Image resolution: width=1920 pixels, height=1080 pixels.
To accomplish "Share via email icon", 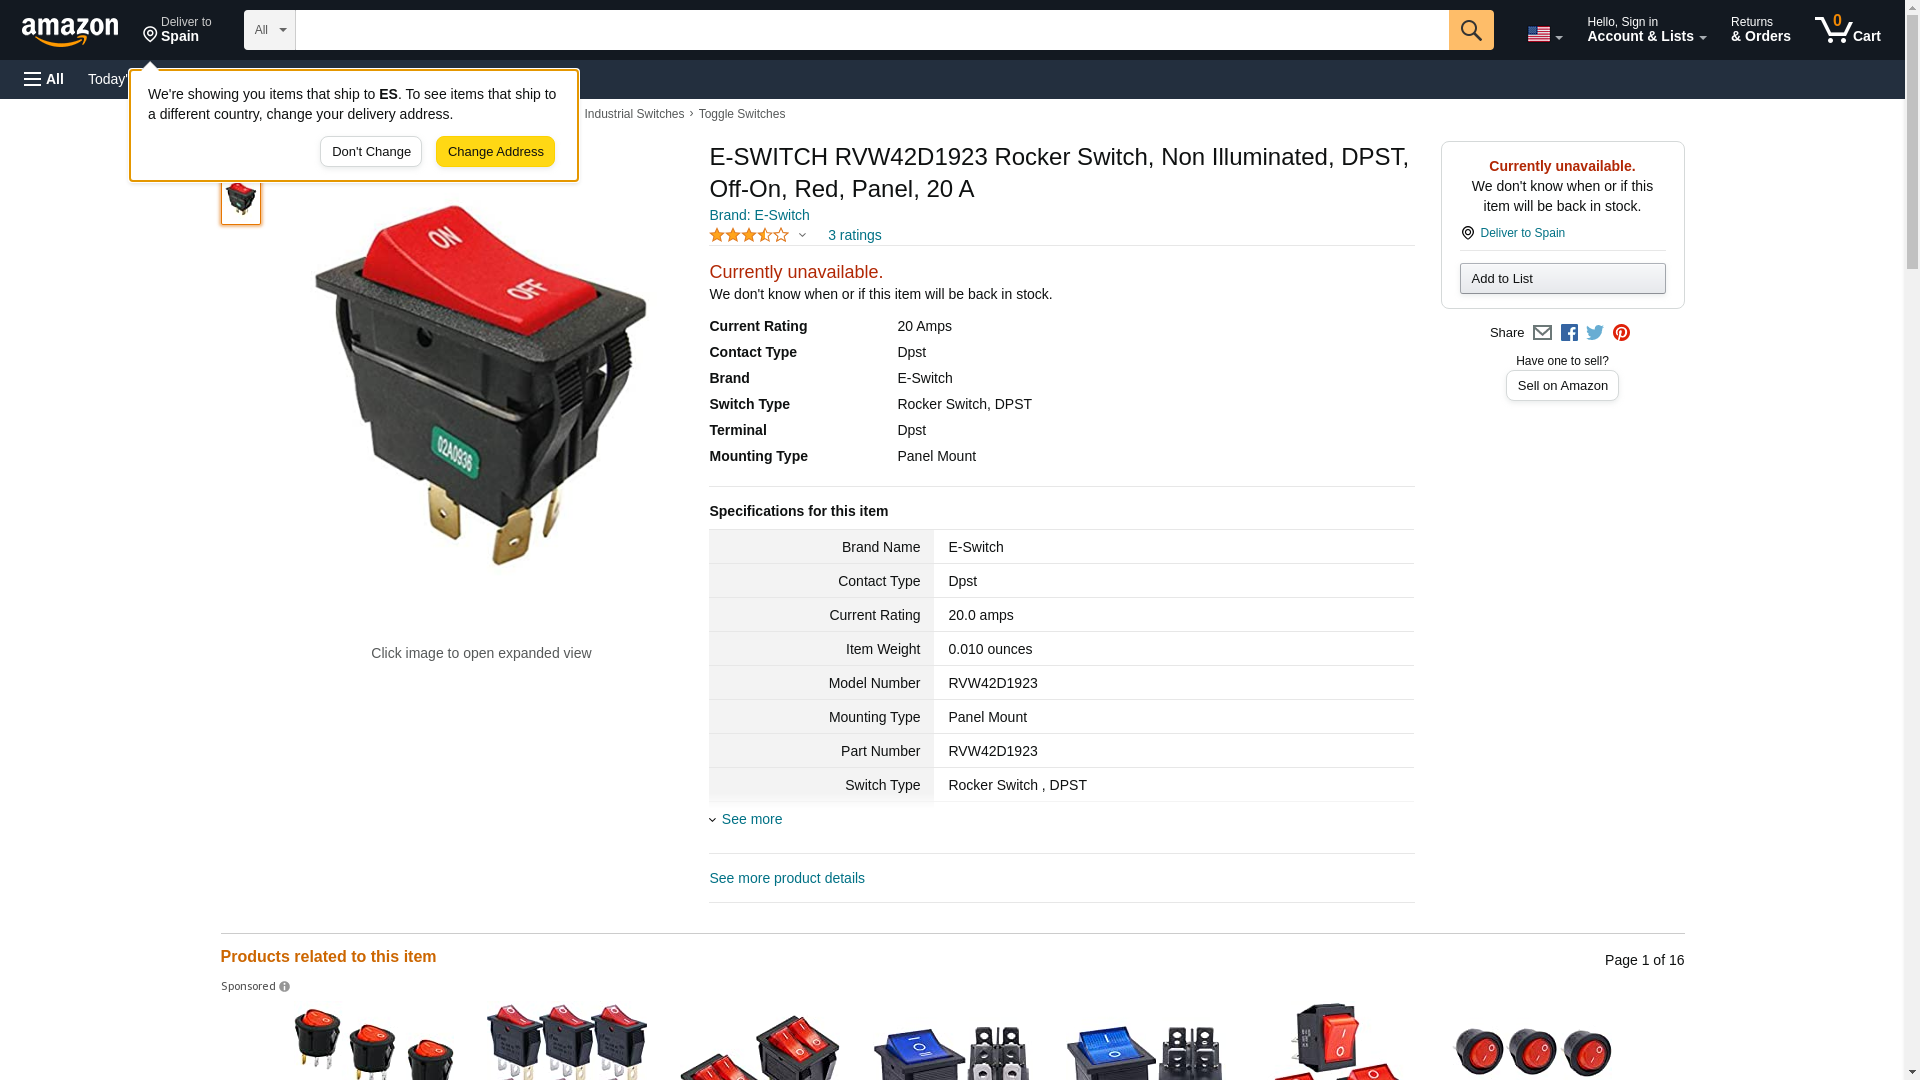I will pos(1542,333).
